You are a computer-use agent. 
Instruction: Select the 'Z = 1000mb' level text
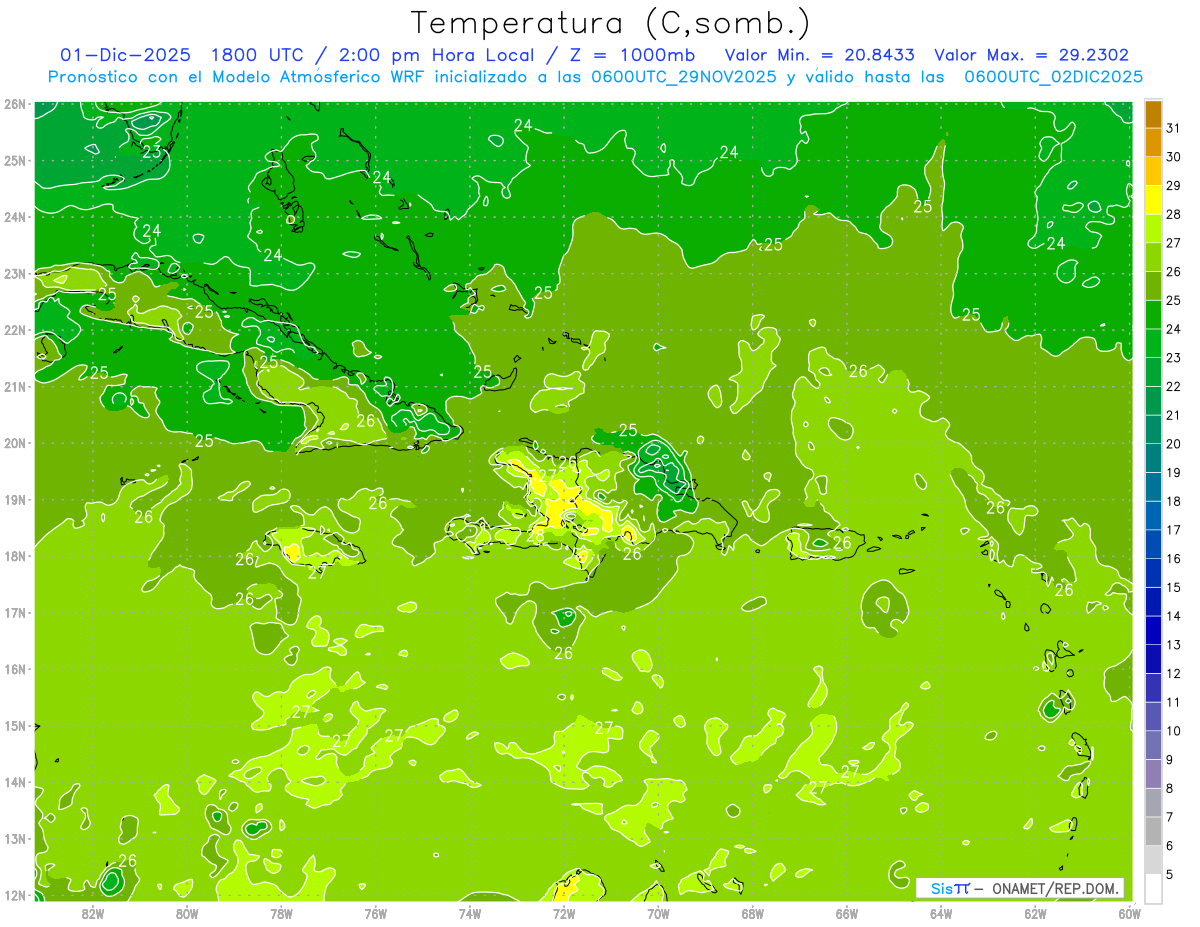tap(630, 55)
